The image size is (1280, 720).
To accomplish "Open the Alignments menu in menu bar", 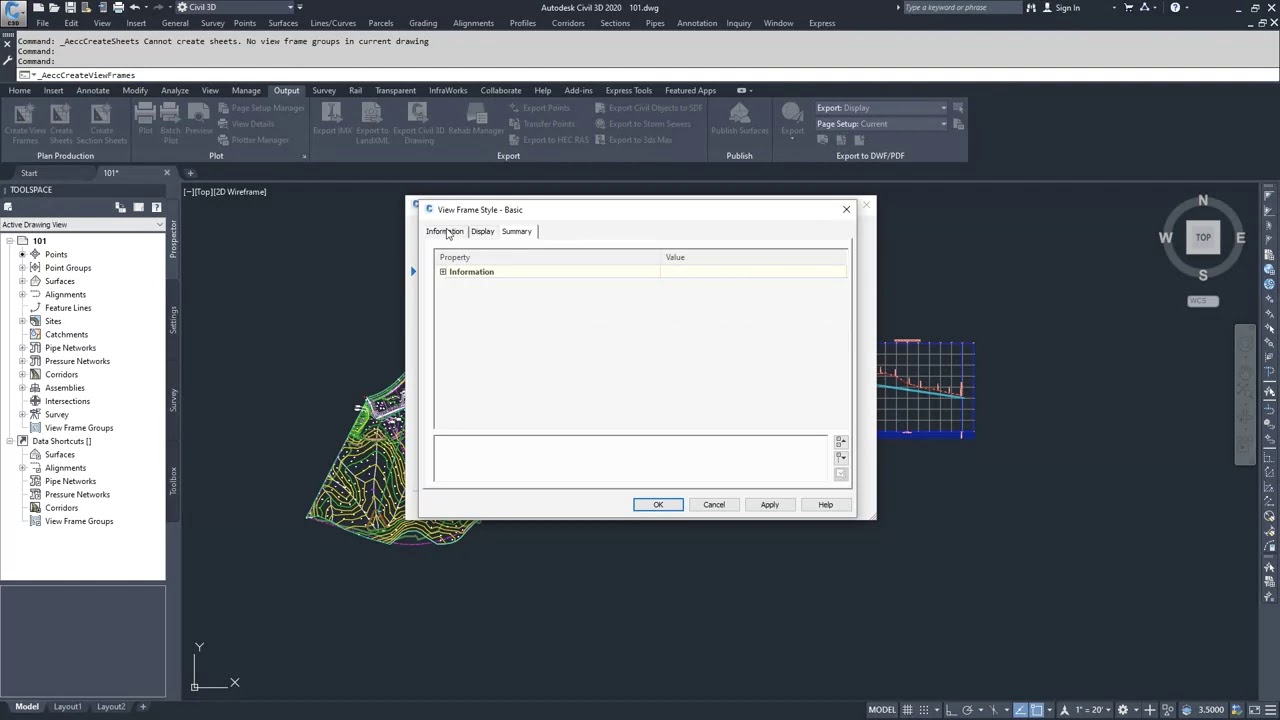I will click(473, 23).
